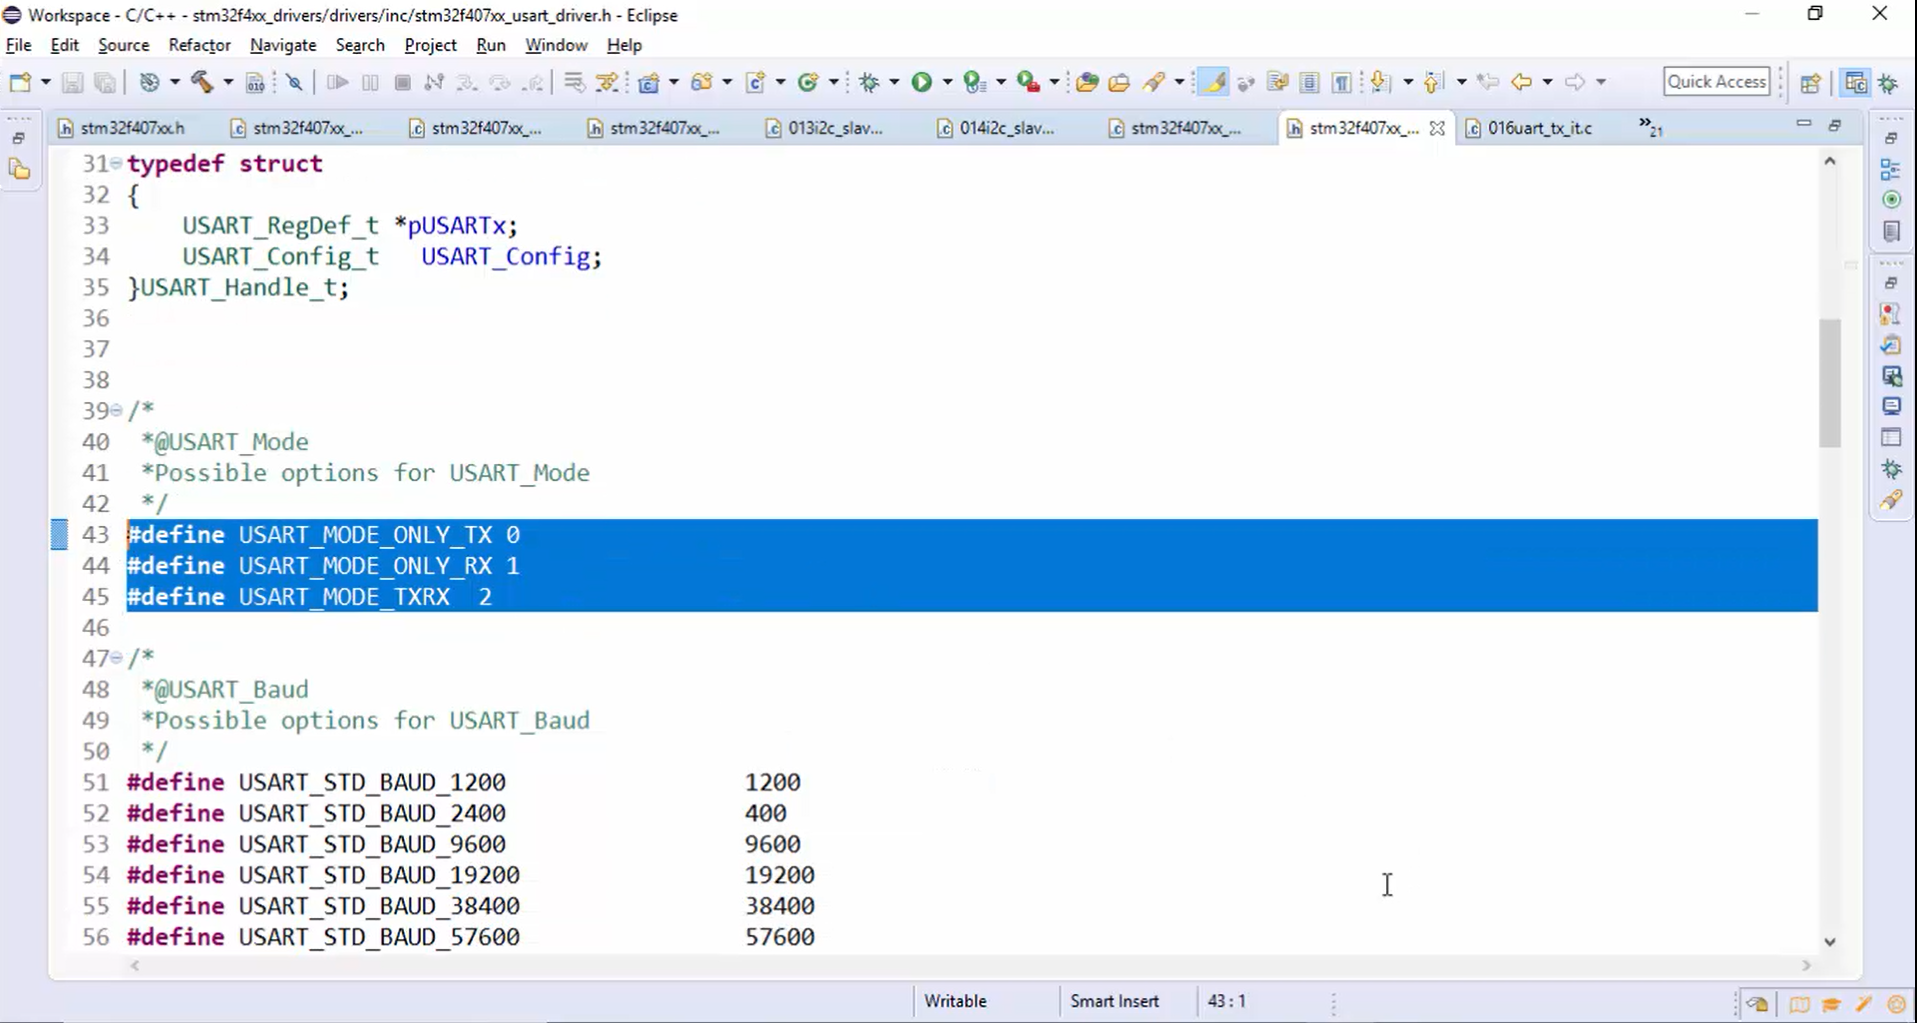Click the New C Source File icon

tap(755, 82)
